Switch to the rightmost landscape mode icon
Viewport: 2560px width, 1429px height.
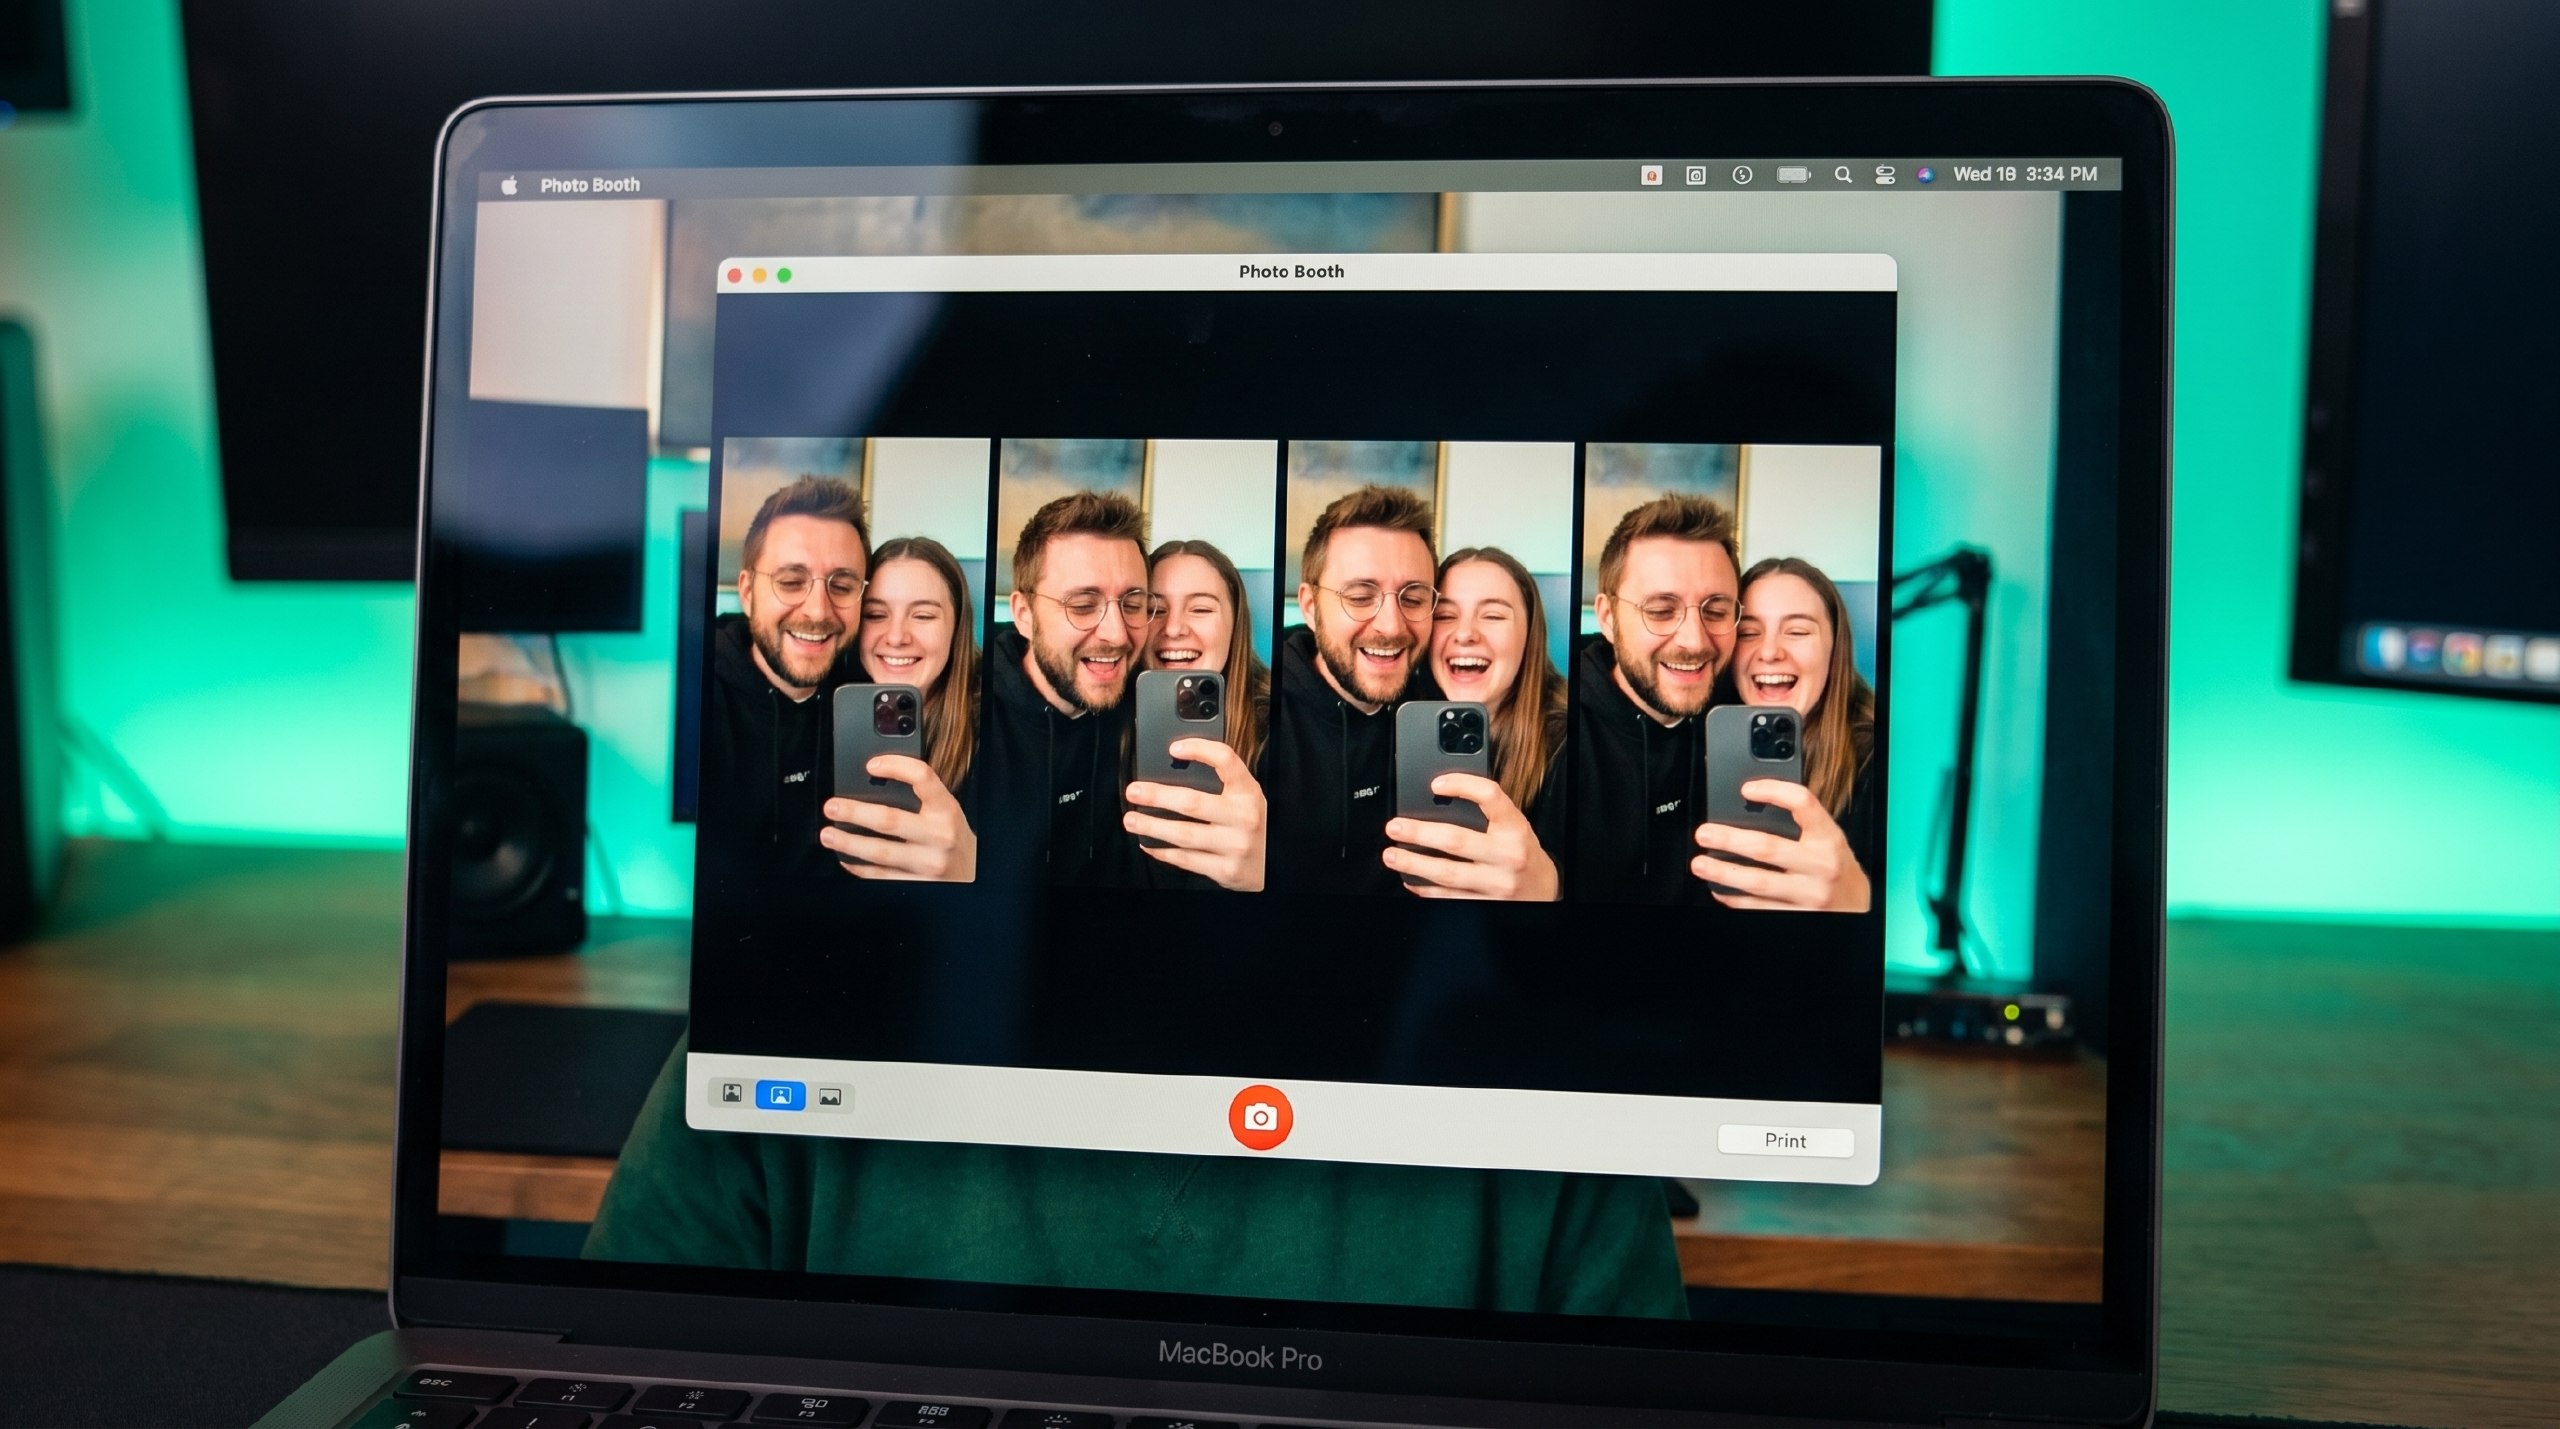829,1097
